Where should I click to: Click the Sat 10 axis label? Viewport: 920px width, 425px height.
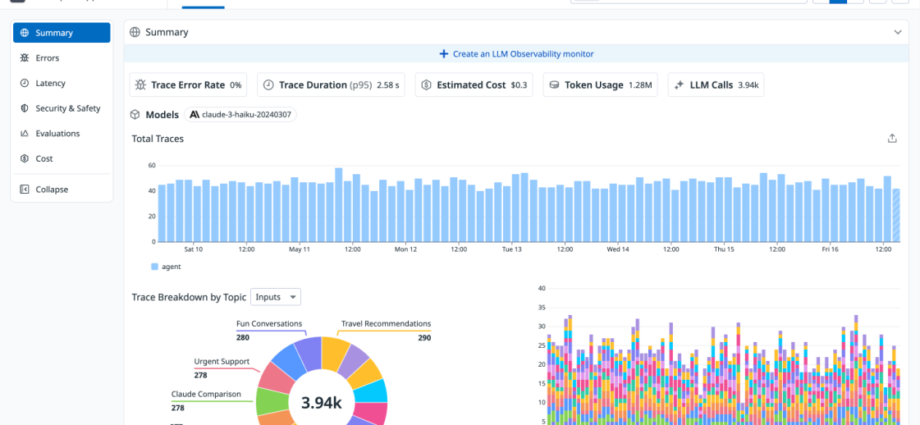pyautogui.click(x=194, y=249)
